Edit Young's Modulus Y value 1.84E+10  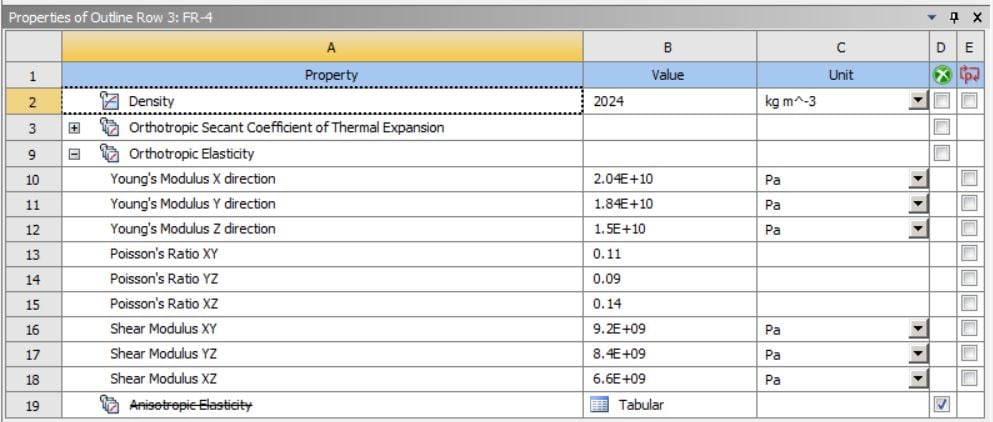623,204
